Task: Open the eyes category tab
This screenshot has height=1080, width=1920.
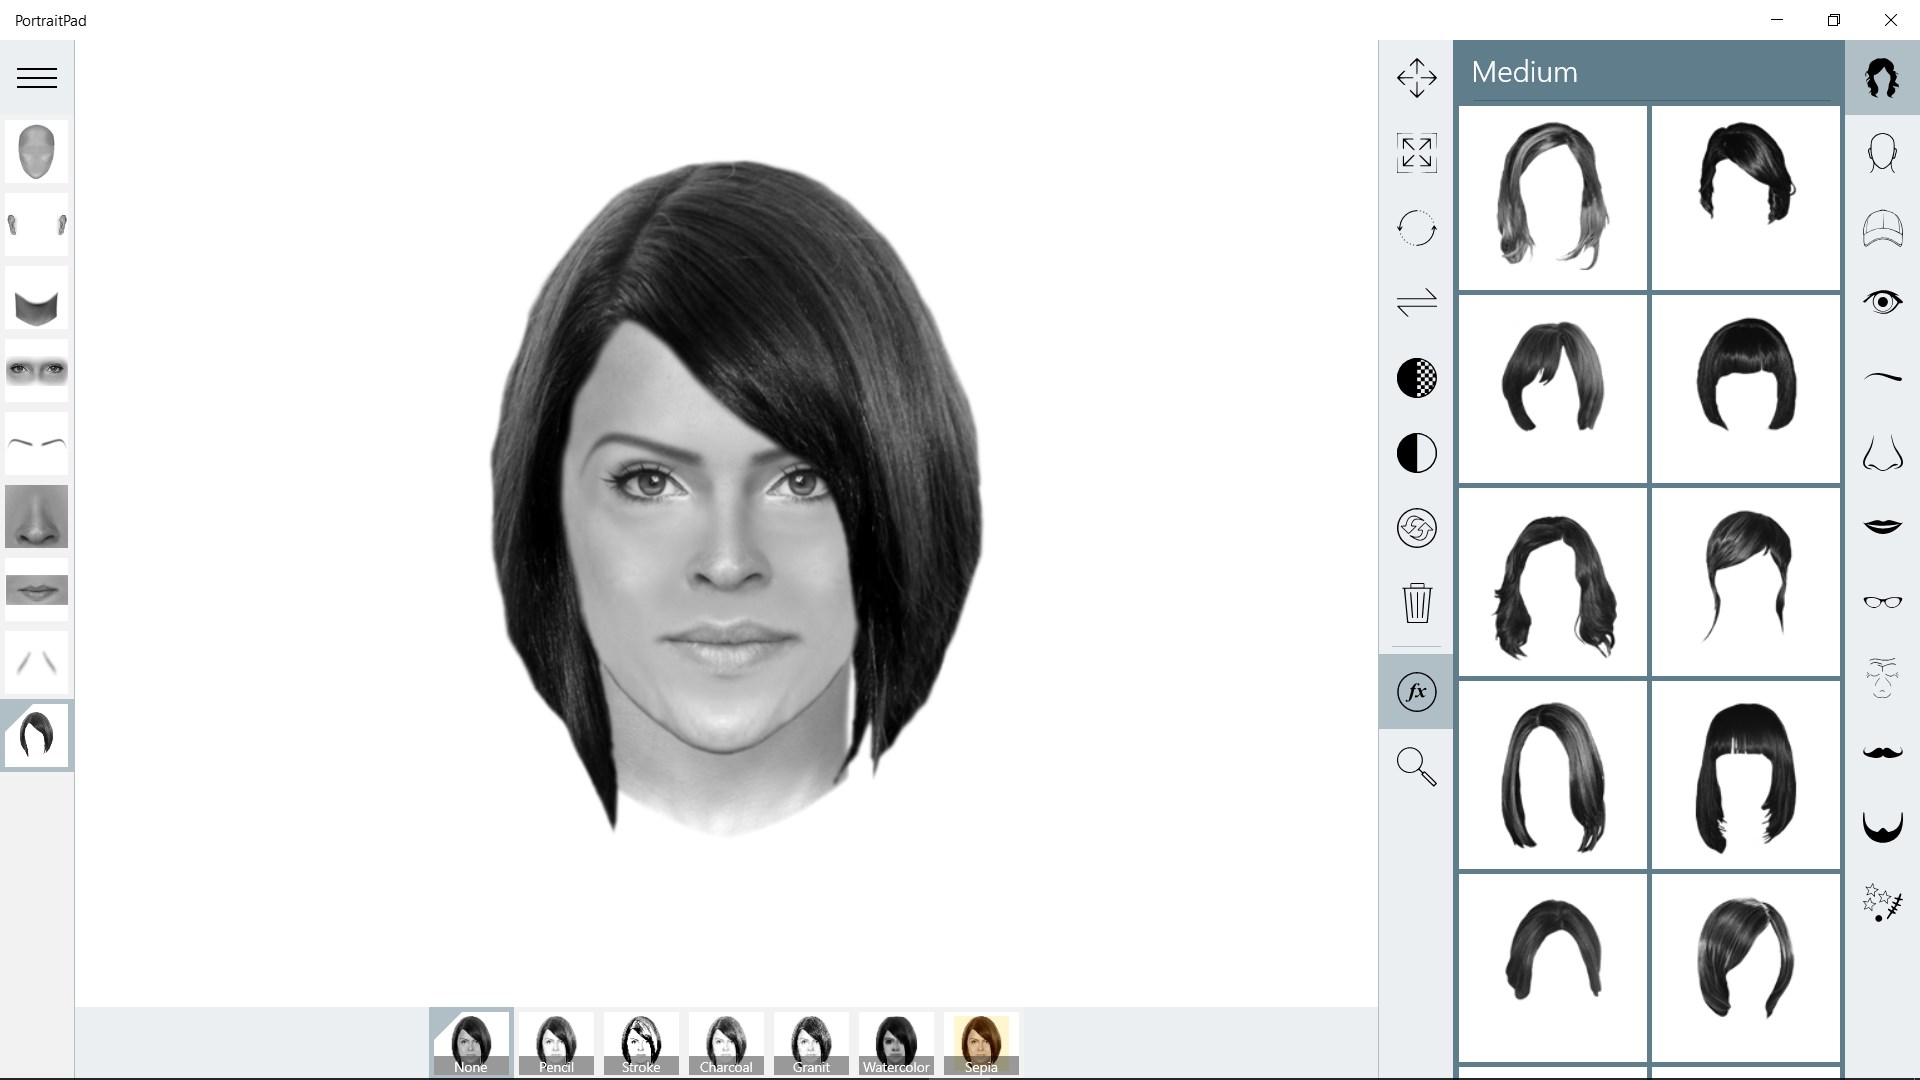Action: [x=1882, y=302]
